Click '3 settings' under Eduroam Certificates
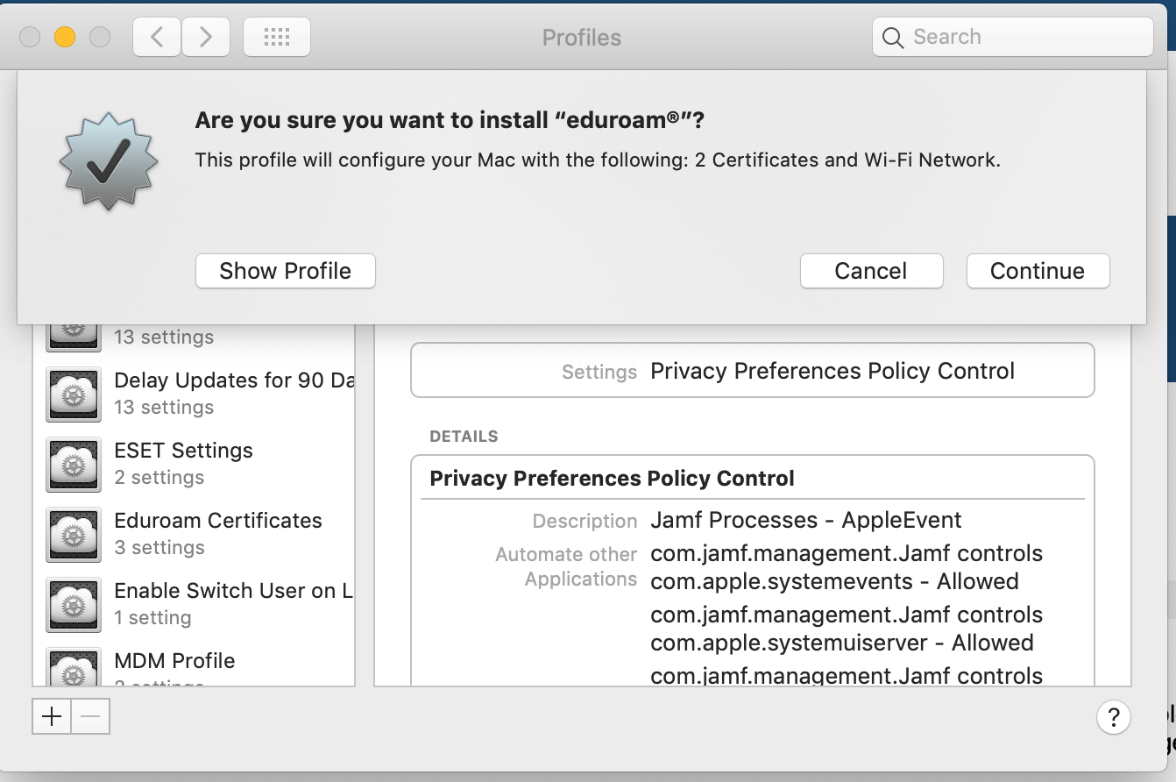Viewport: 1176px width, 782px height. [x=159, y=548]
